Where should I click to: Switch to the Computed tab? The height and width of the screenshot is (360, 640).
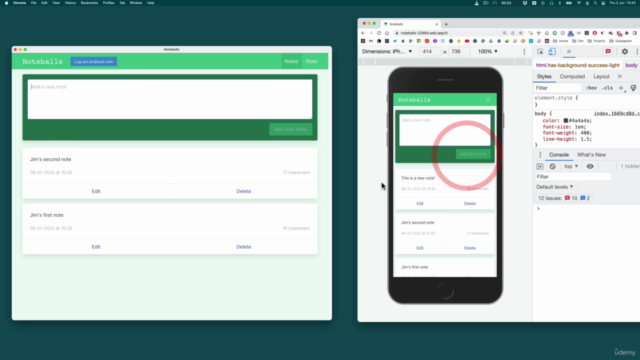572,77
